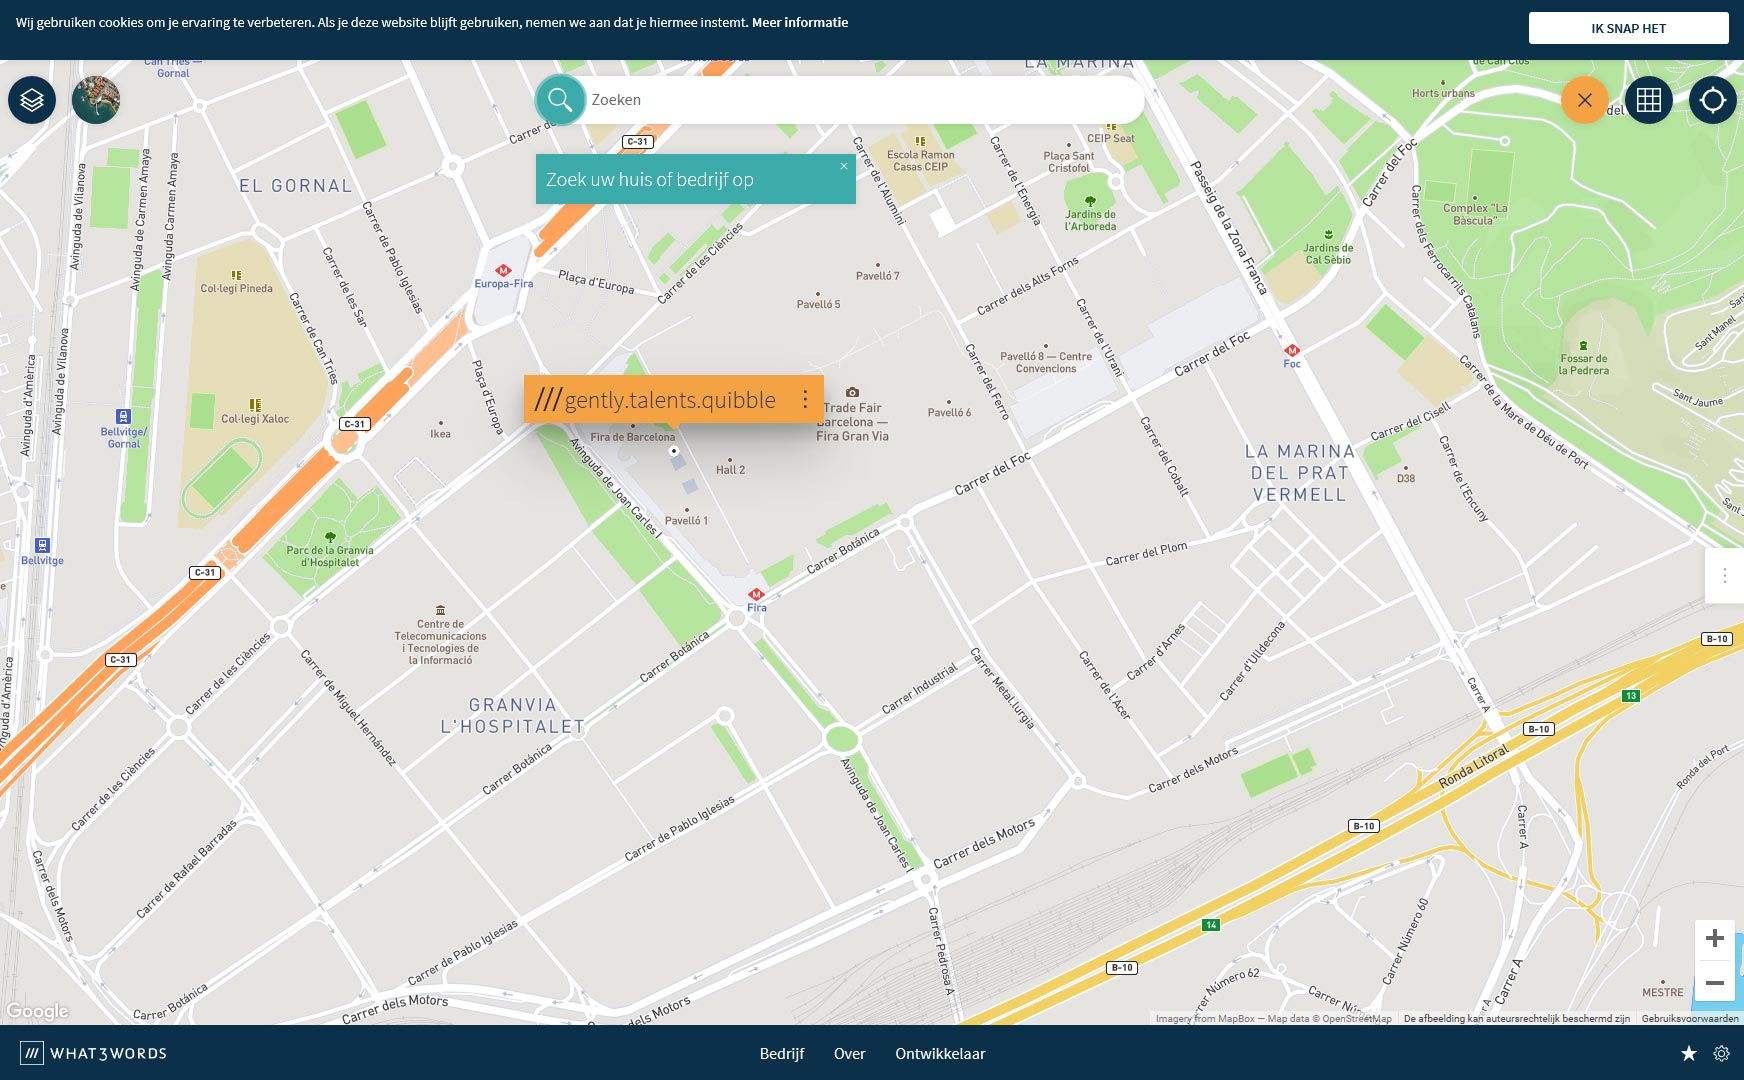Click the Fira de Barcelona label
The width and height of the screenshot is (1744, 1080).
pos(632,437)
